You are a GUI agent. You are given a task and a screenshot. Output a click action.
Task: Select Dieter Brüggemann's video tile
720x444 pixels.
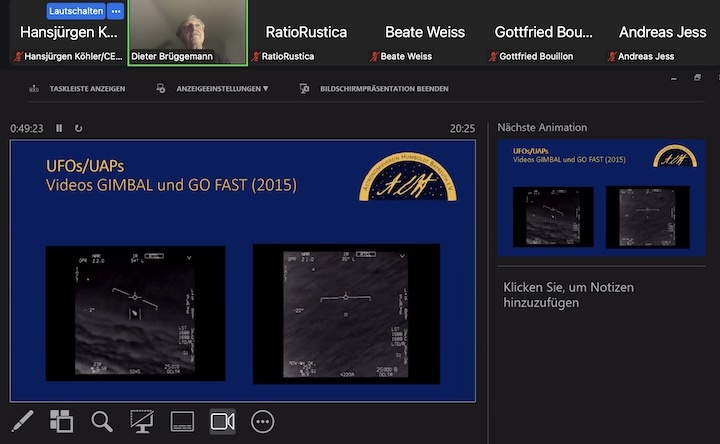187,32
